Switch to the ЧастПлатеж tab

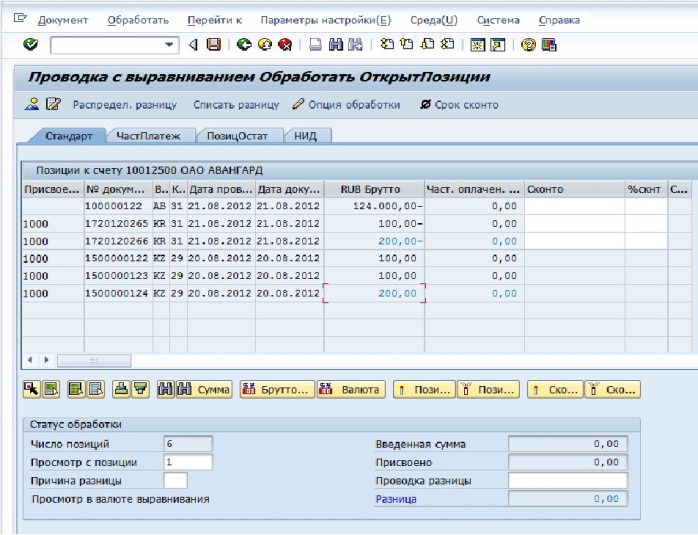[148, 136]
